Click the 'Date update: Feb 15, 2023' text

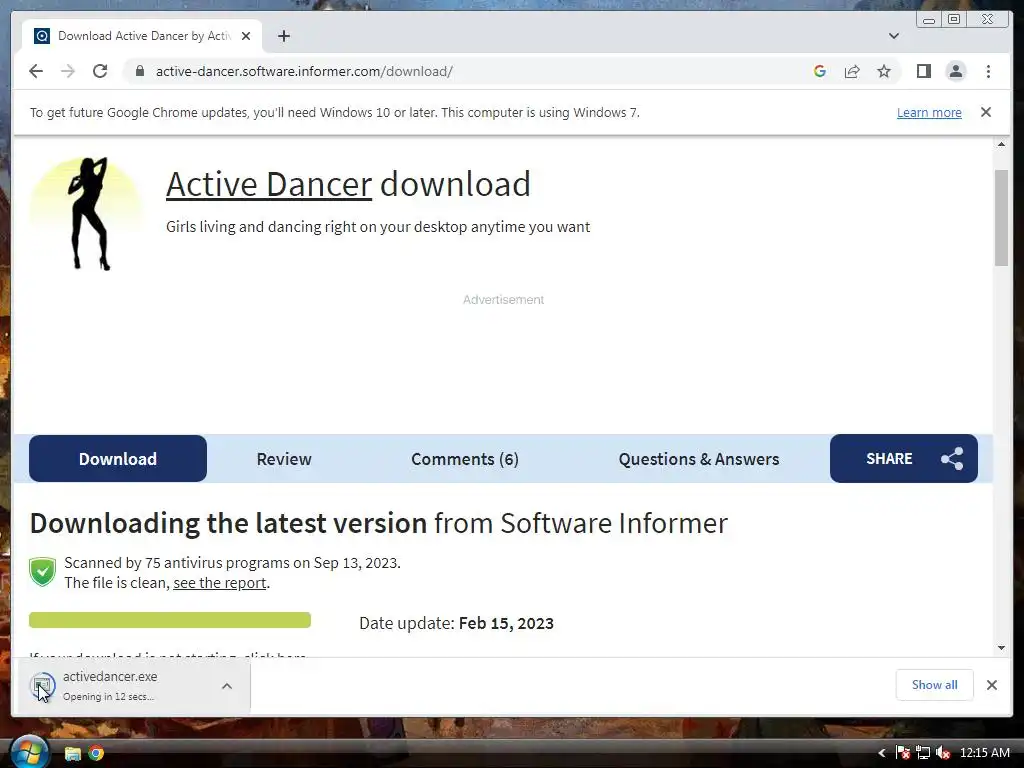[x=456, y=623]
